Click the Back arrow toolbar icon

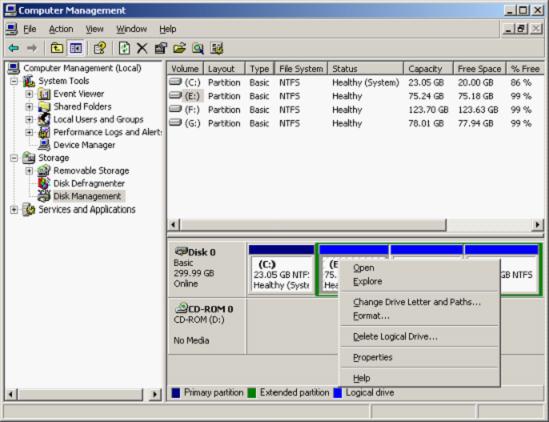[14, 48]
